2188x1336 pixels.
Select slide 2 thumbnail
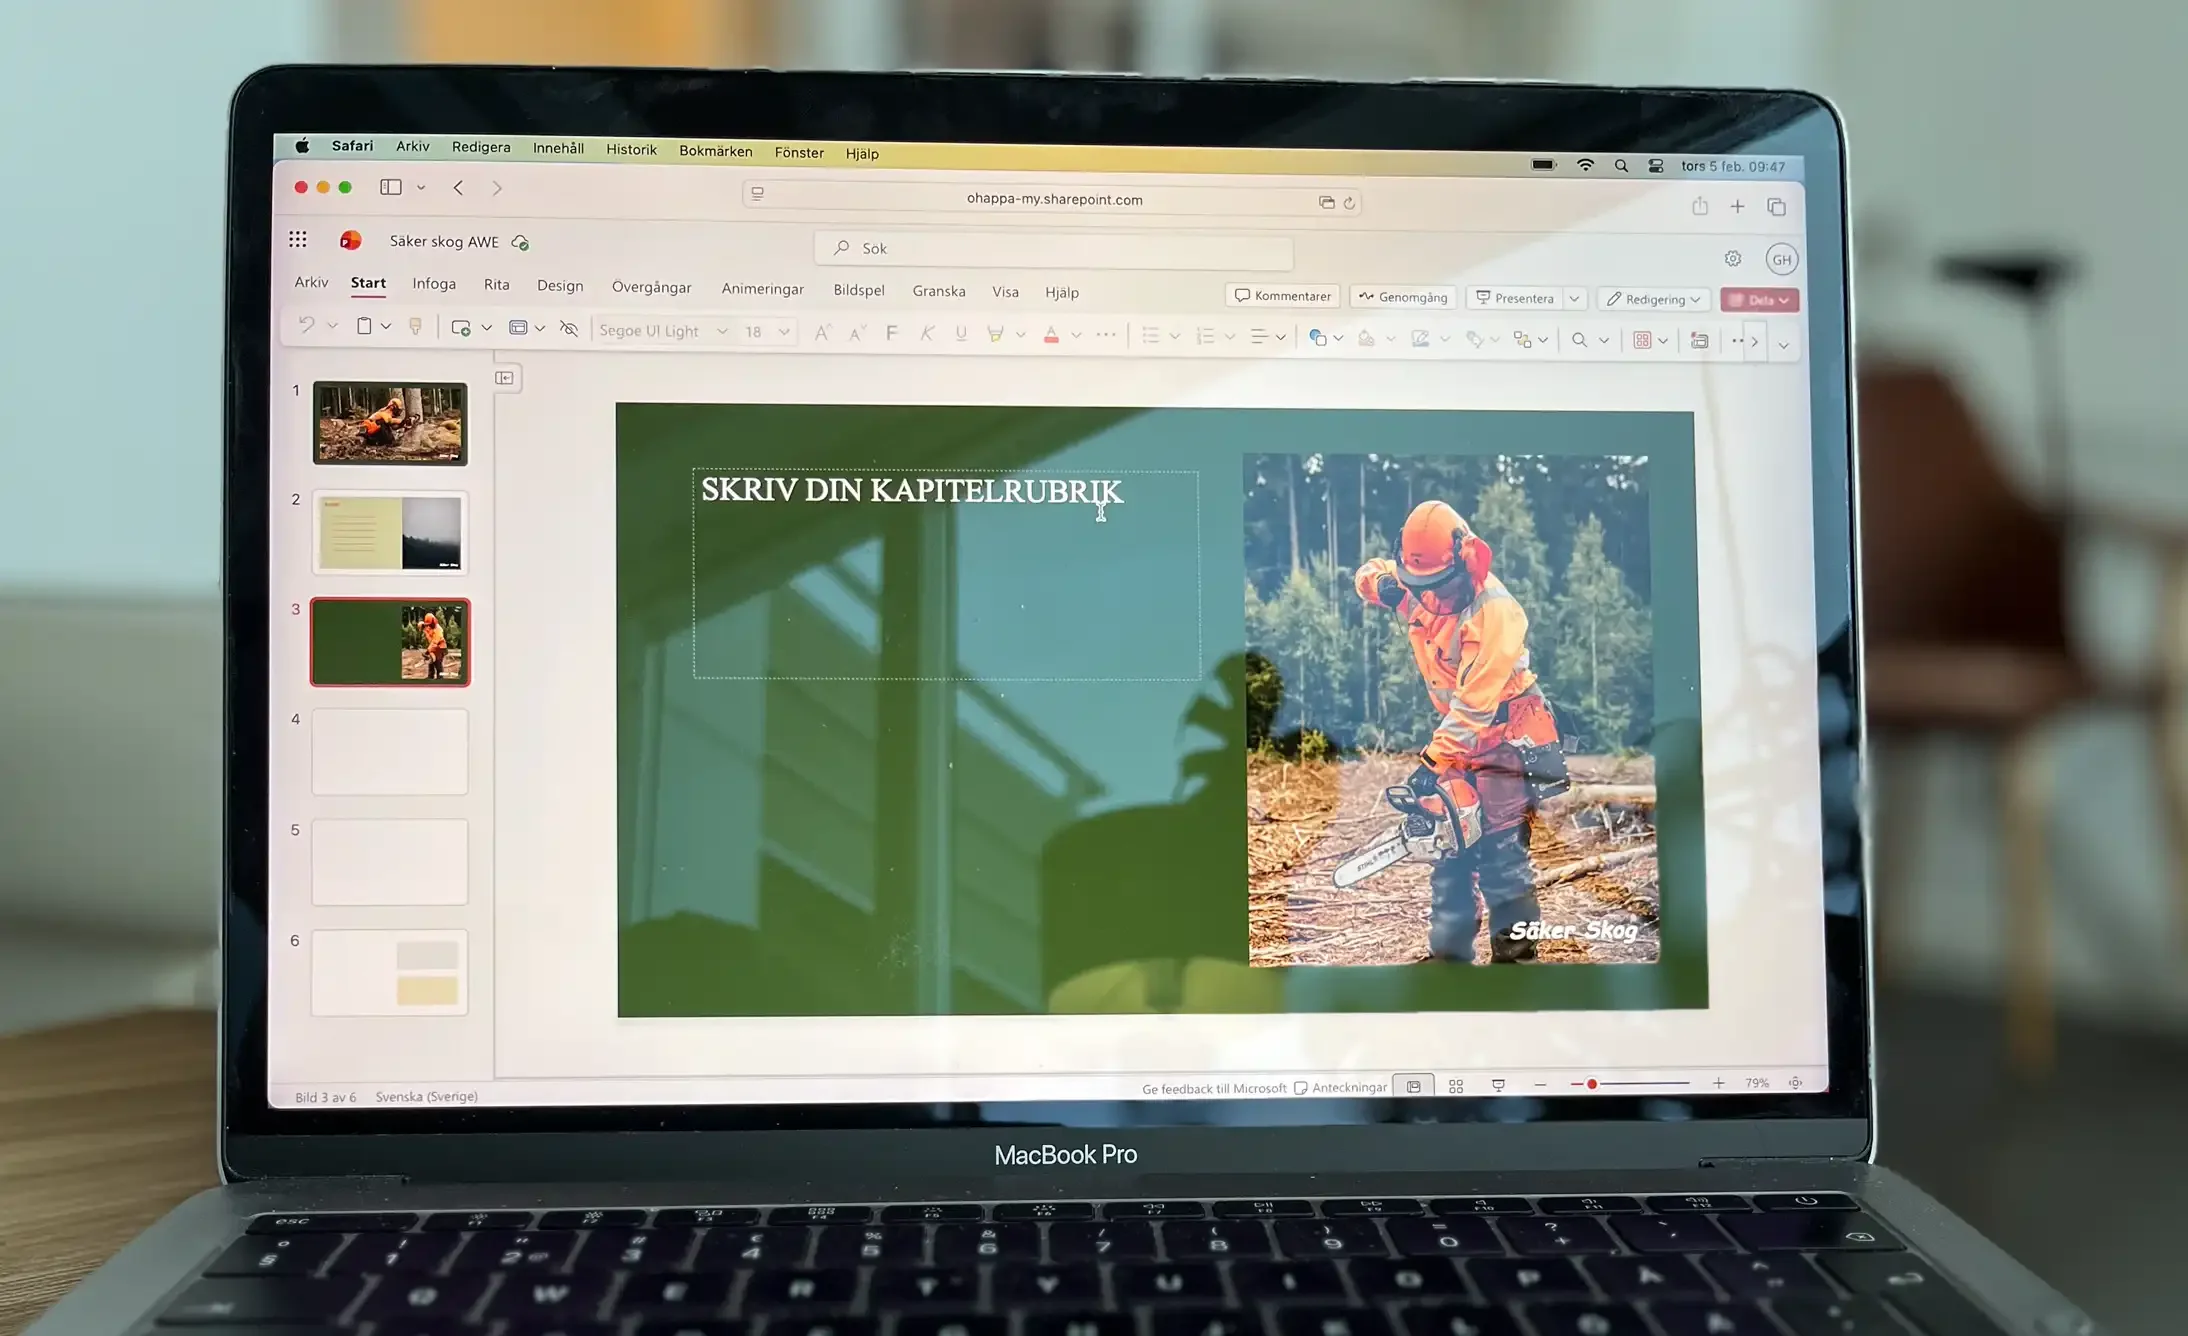[x=390, y=532]
